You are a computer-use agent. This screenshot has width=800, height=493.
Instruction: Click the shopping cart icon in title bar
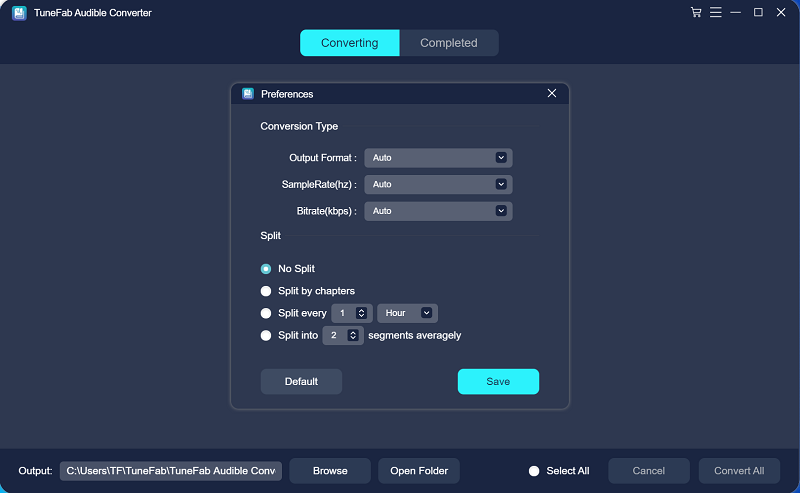pyautogui.click(x=696, y=12)
